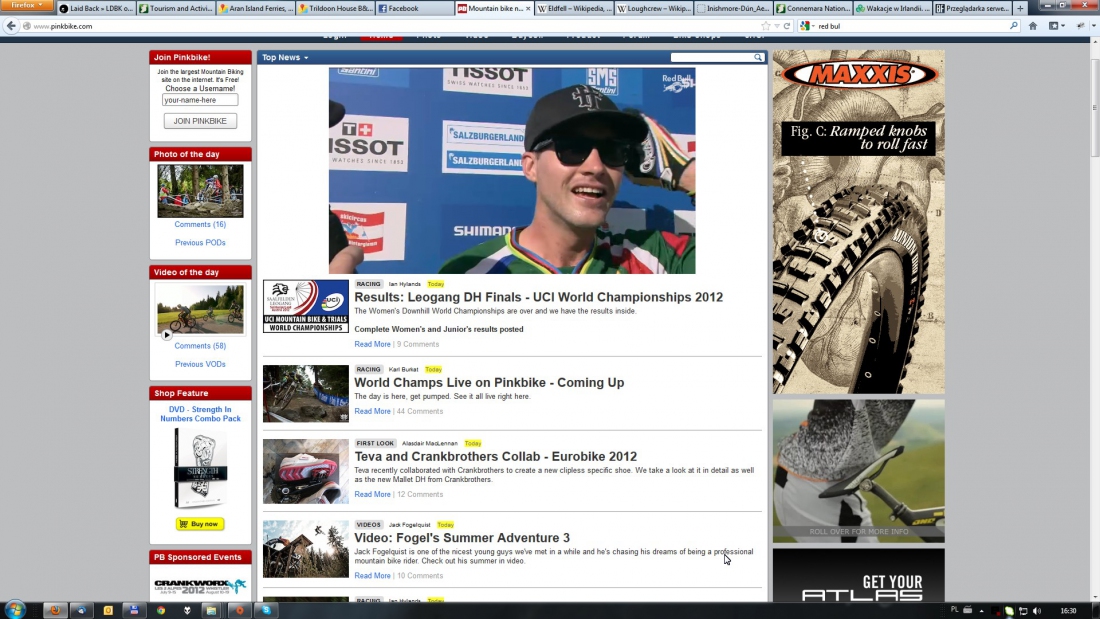Click the address bar showing www.pinkbike.com

(393, 26)
